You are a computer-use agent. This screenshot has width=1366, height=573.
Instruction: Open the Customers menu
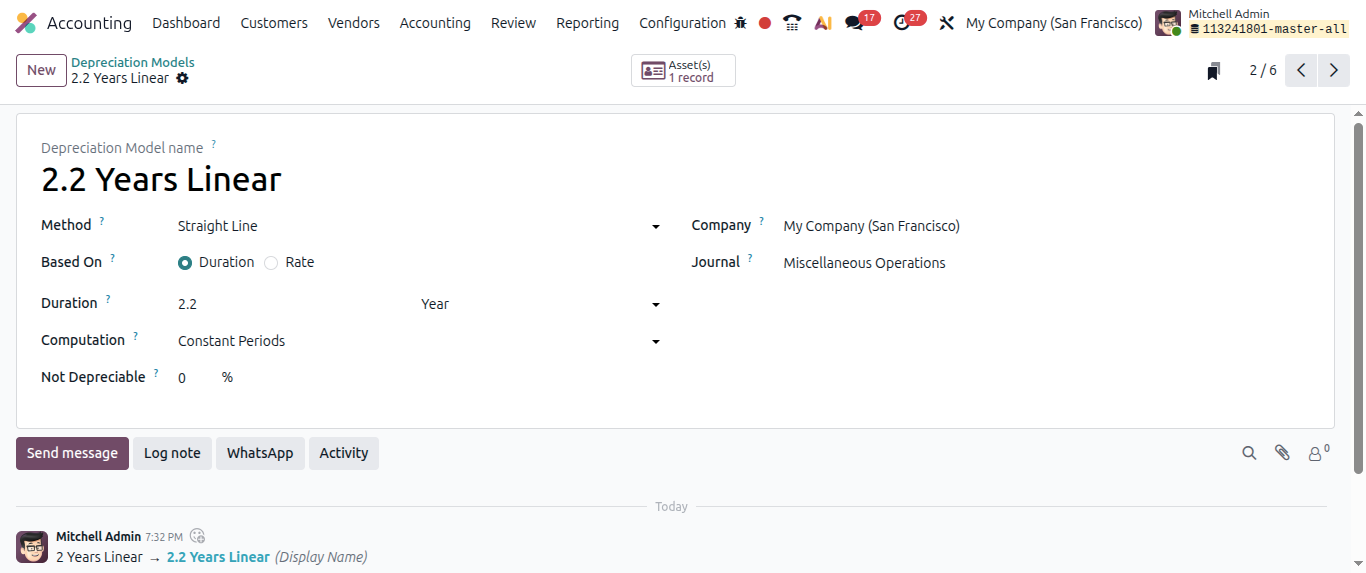[x=274, y=23]
